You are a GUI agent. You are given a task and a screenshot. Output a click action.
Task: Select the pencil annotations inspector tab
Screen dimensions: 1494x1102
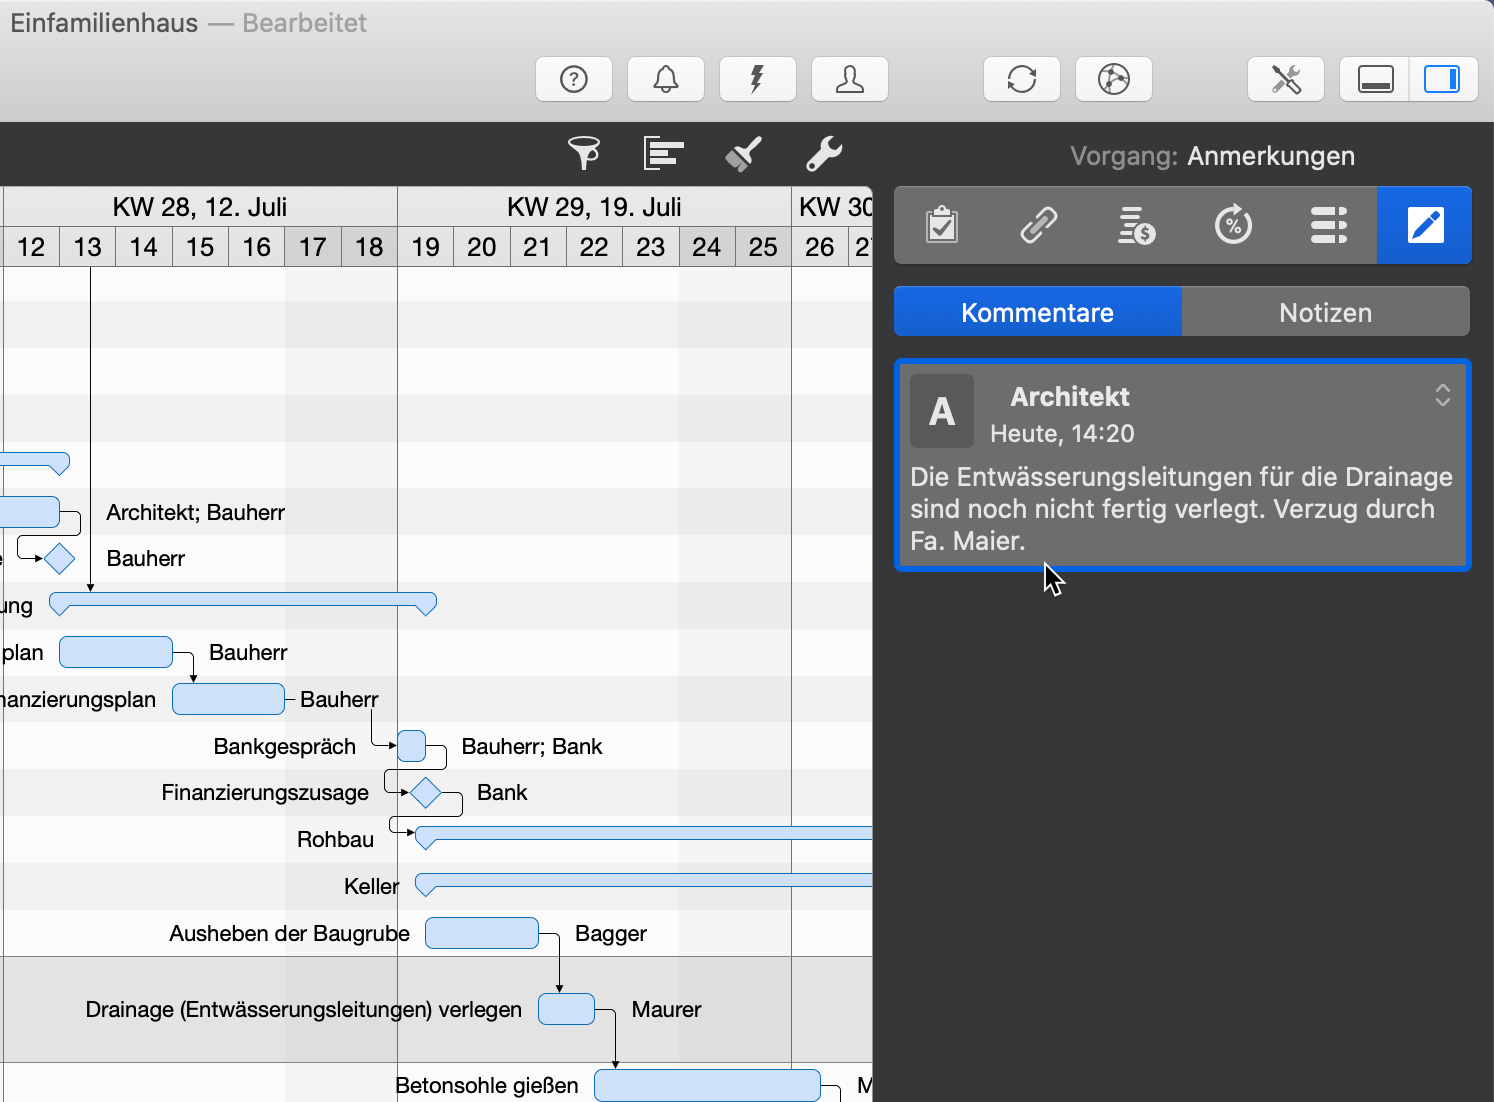[x=1424, y=225]
